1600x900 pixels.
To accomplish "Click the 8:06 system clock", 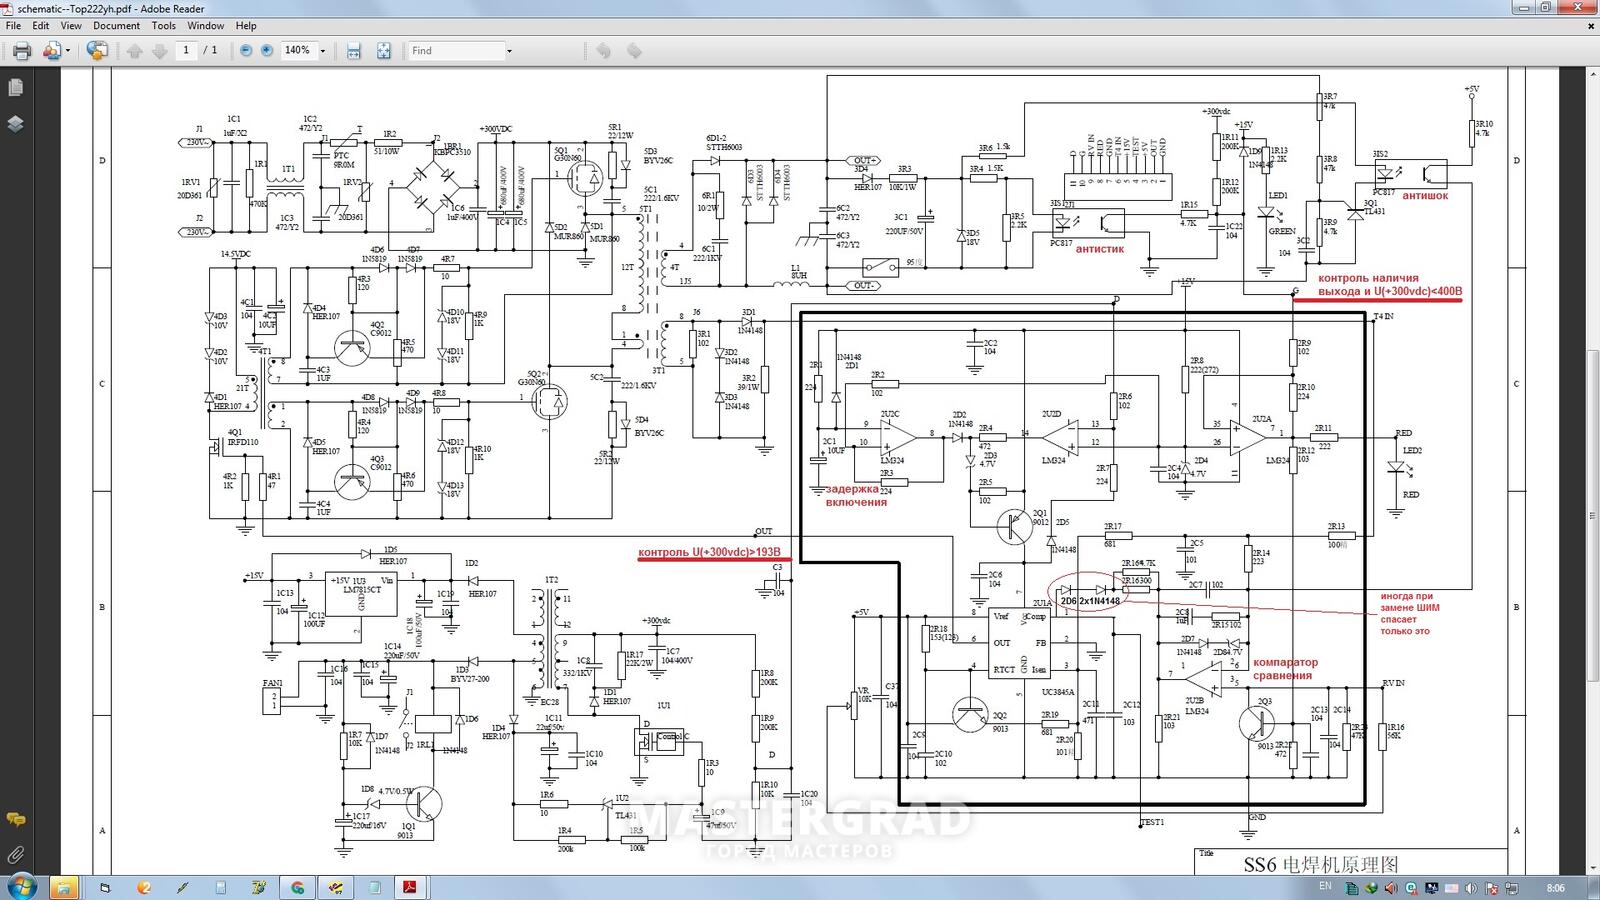I will pyautogui.click(x=1555, y=888).
